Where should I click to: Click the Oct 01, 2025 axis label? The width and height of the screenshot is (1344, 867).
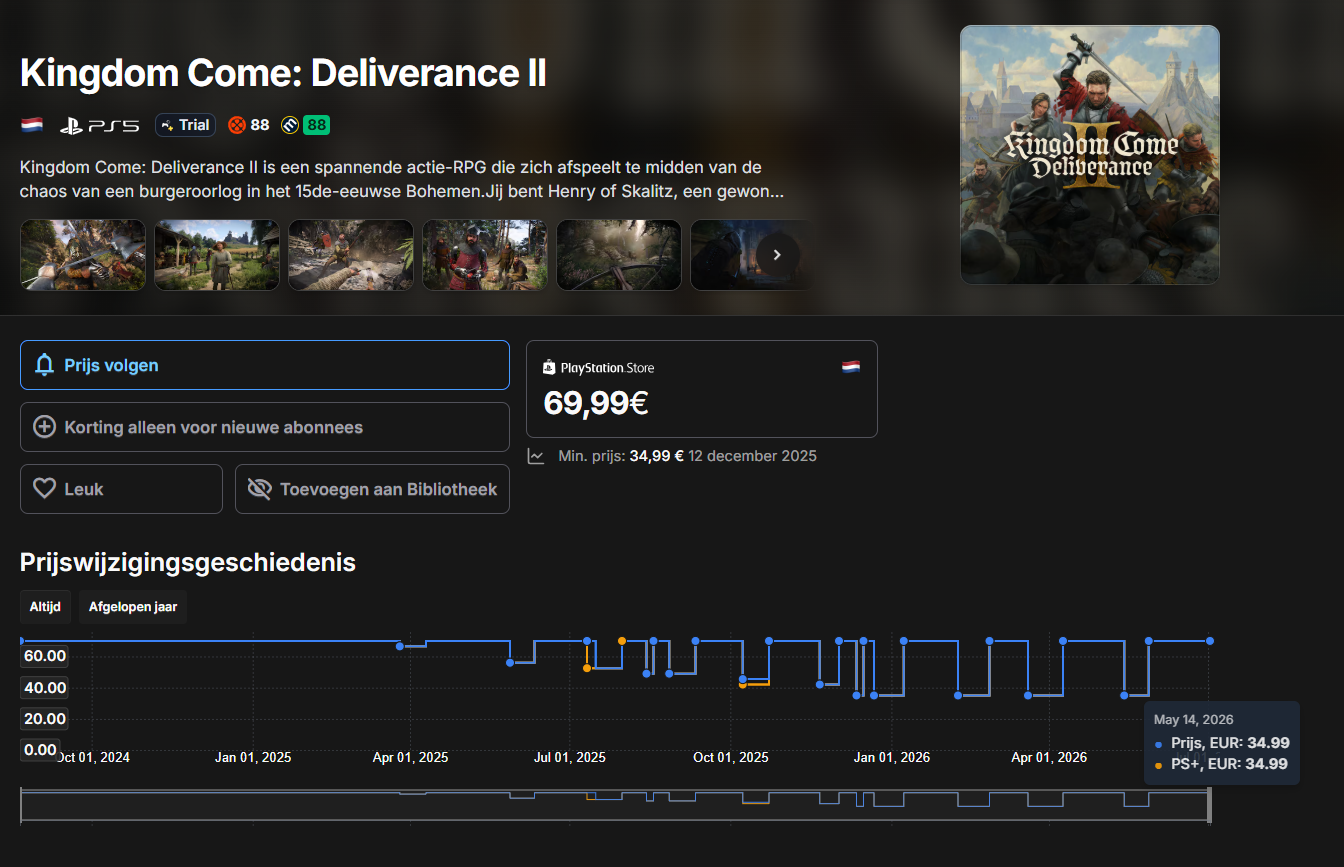click(731, 757)
